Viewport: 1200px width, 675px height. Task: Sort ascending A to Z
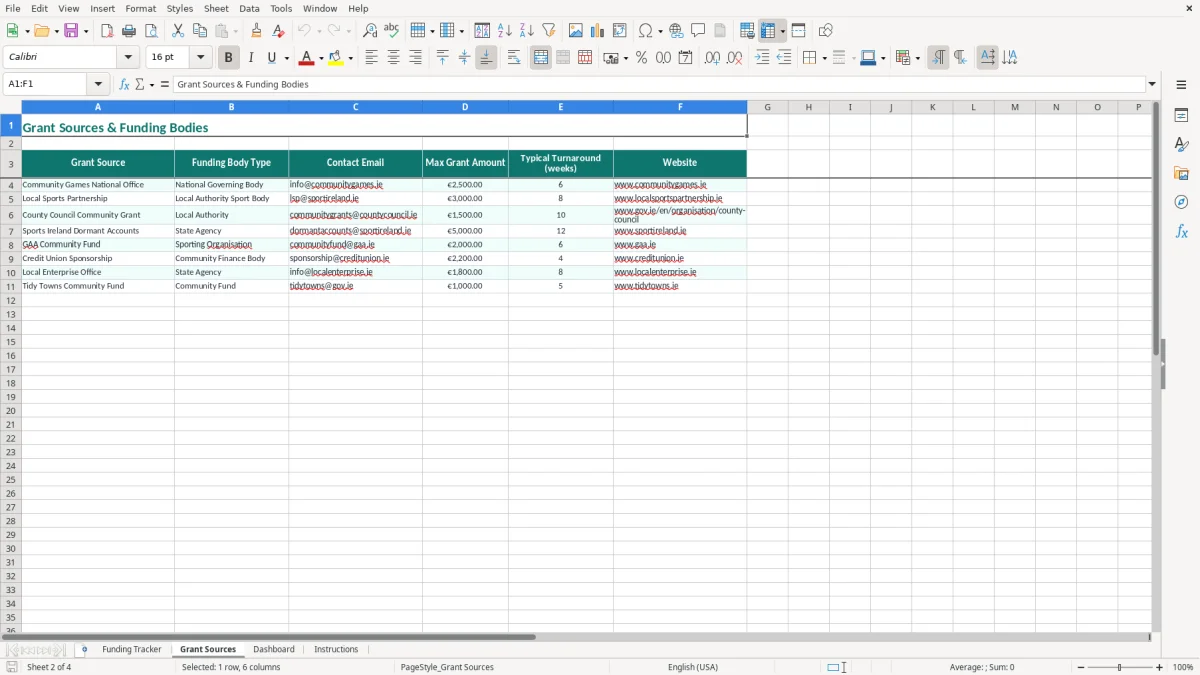click(x=505, y=31)
